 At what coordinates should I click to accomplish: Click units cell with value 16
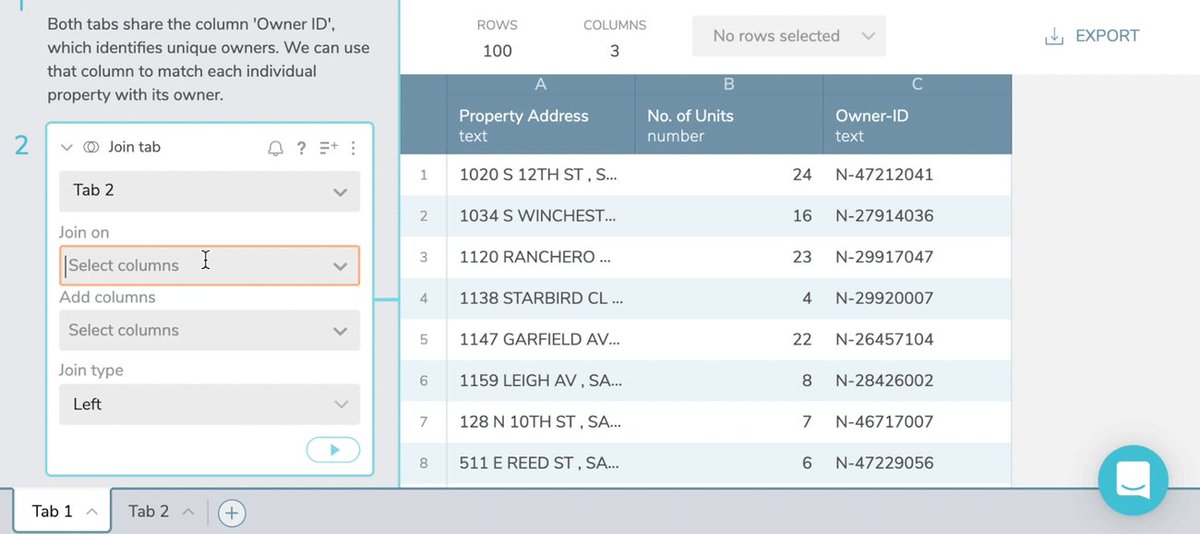point(729,216)
